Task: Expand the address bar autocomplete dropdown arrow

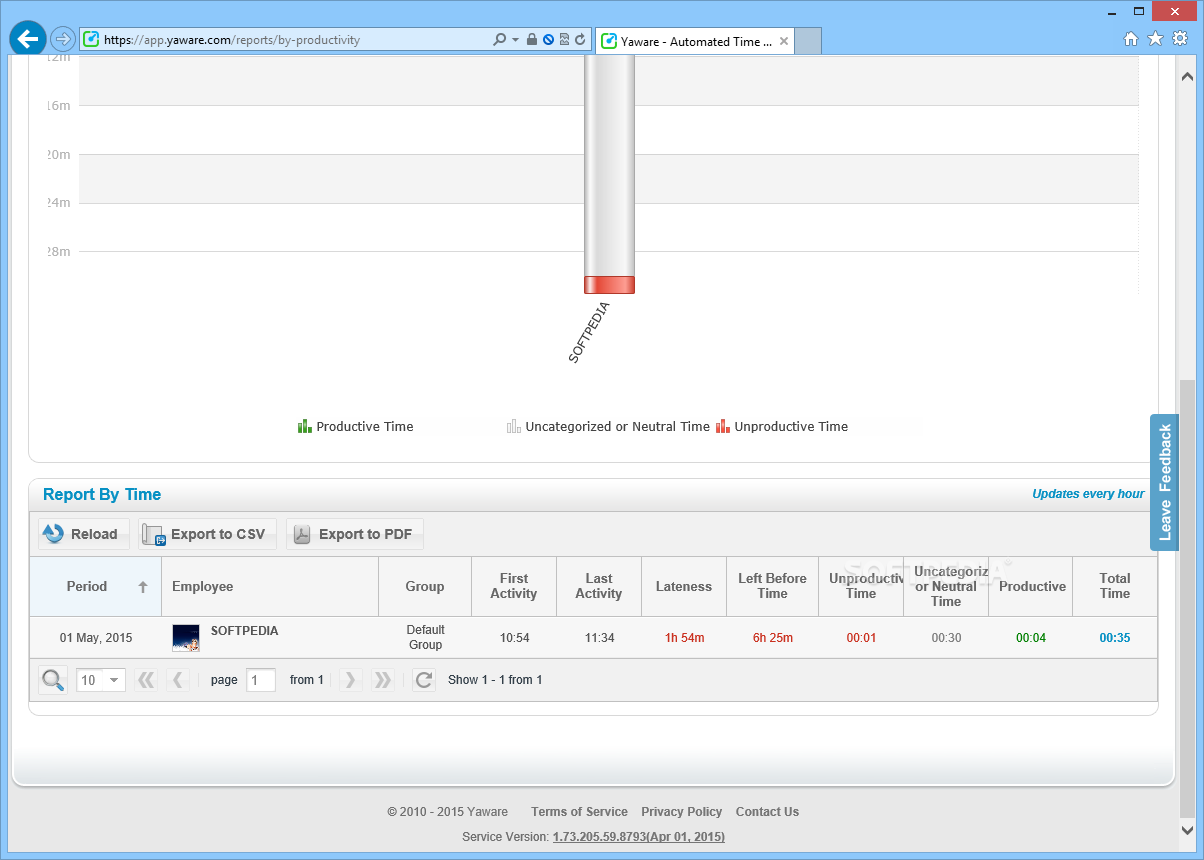Action: [515, 40]
